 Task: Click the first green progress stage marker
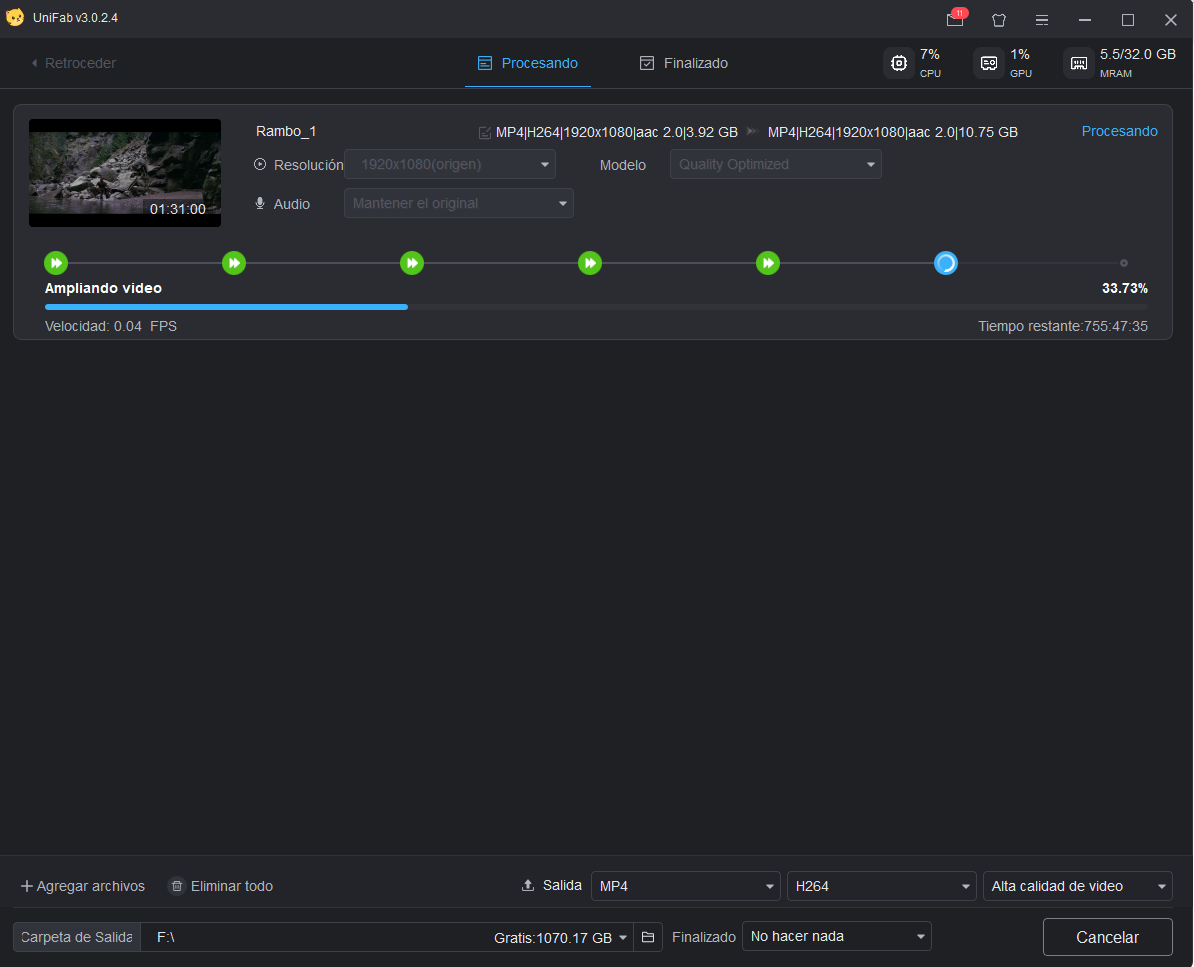56,263
